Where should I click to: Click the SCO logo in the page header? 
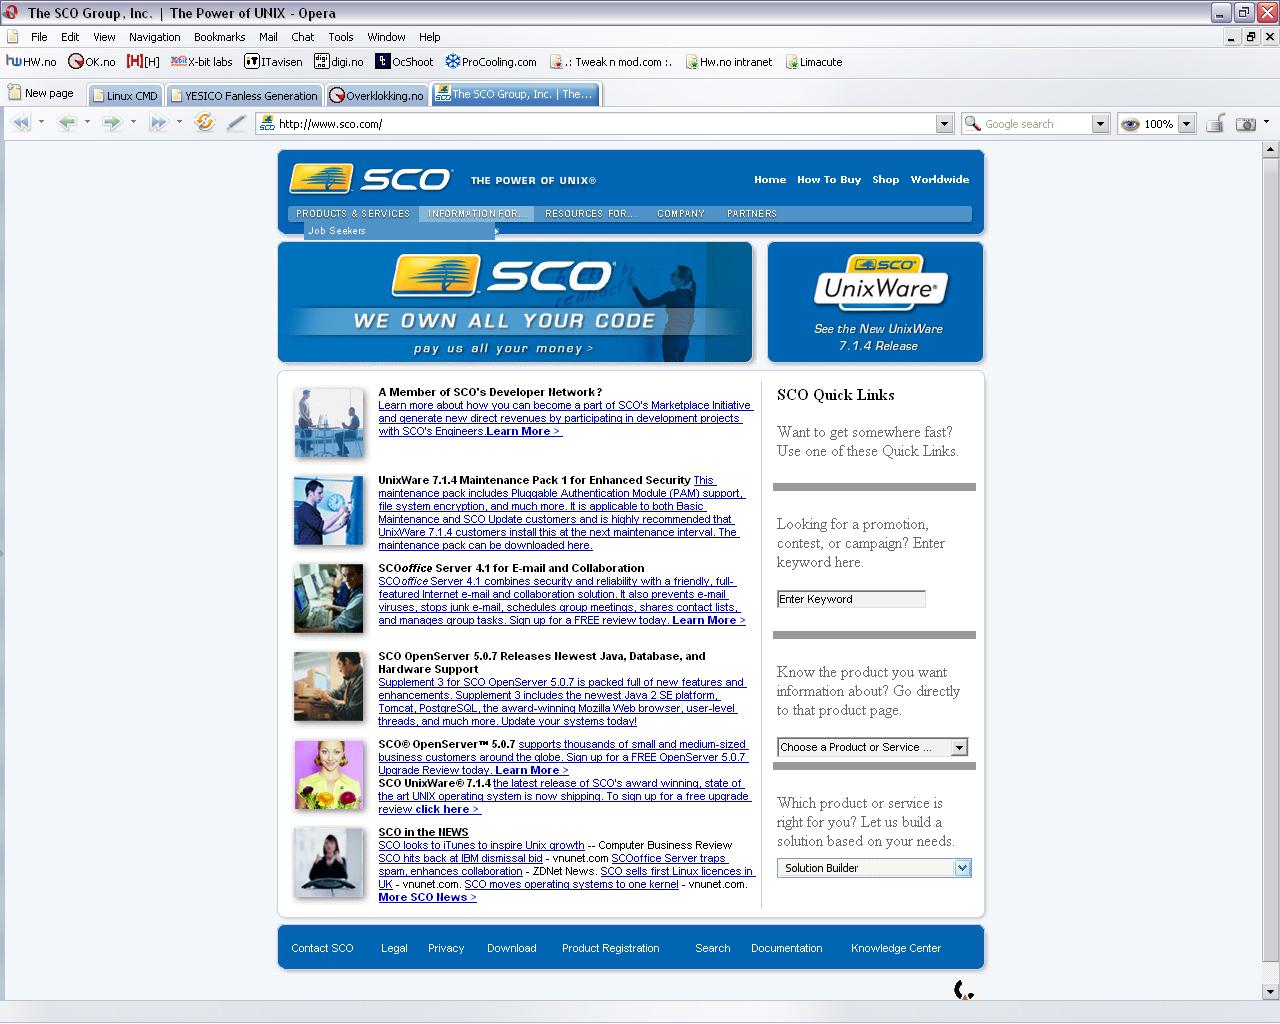click(x=370, y=179)
